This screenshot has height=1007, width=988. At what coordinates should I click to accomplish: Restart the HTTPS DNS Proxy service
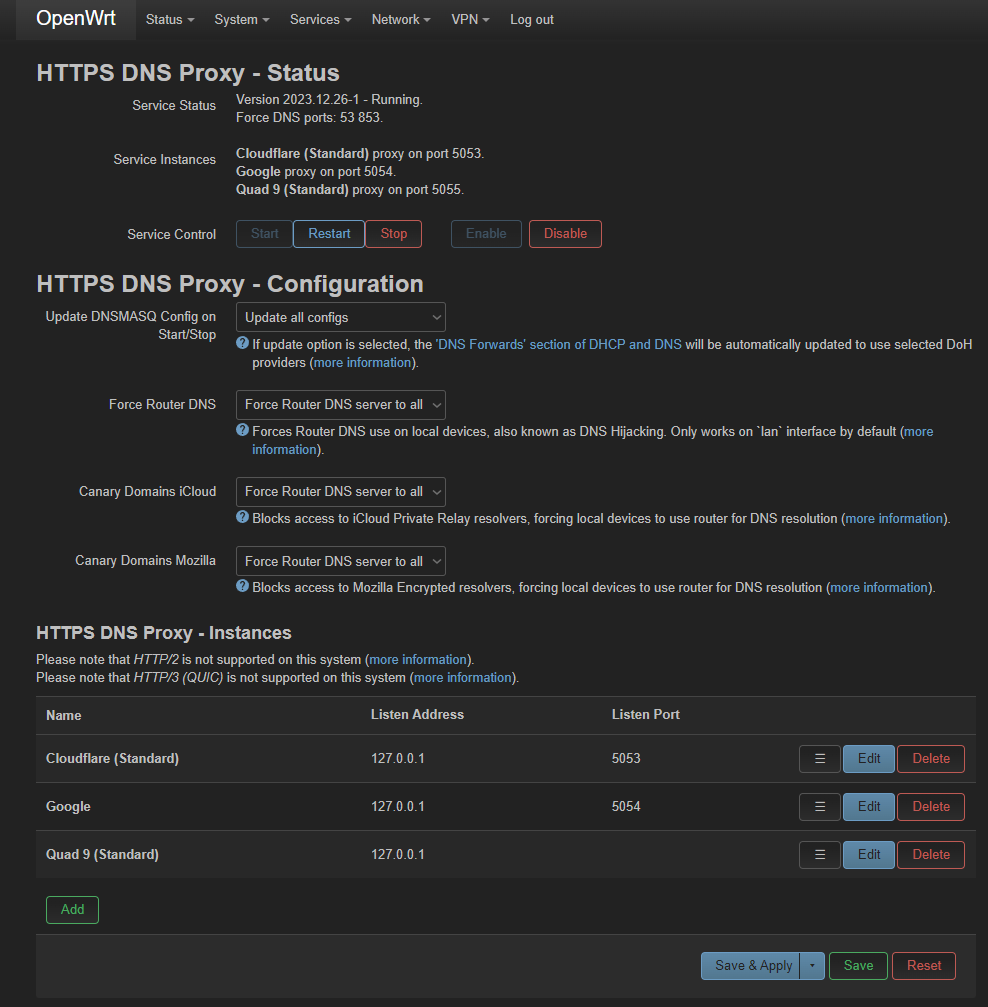pyautogui.click(x=329, y=234)
